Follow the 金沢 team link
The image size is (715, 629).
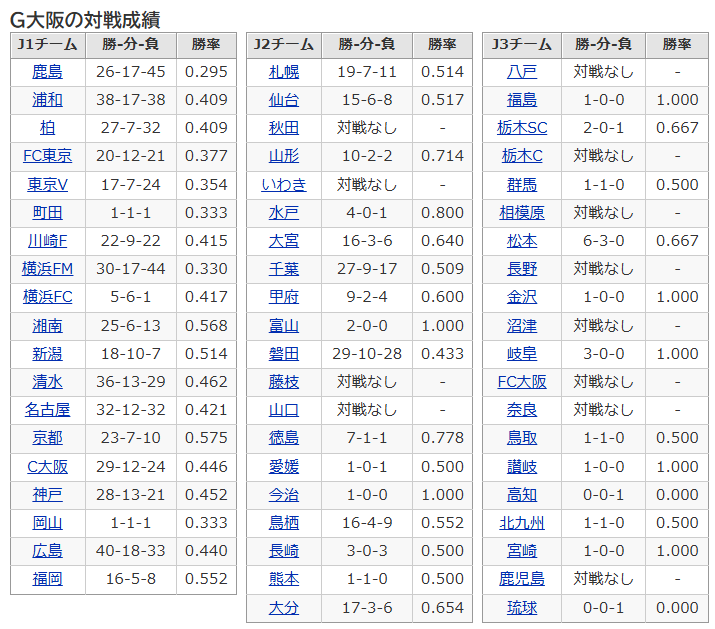522,297
